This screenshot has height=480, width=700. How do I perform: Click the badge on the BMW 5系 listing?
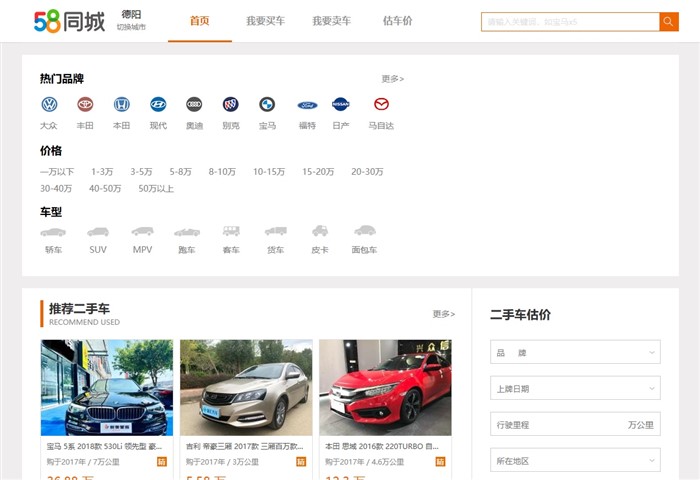[162, 462]
